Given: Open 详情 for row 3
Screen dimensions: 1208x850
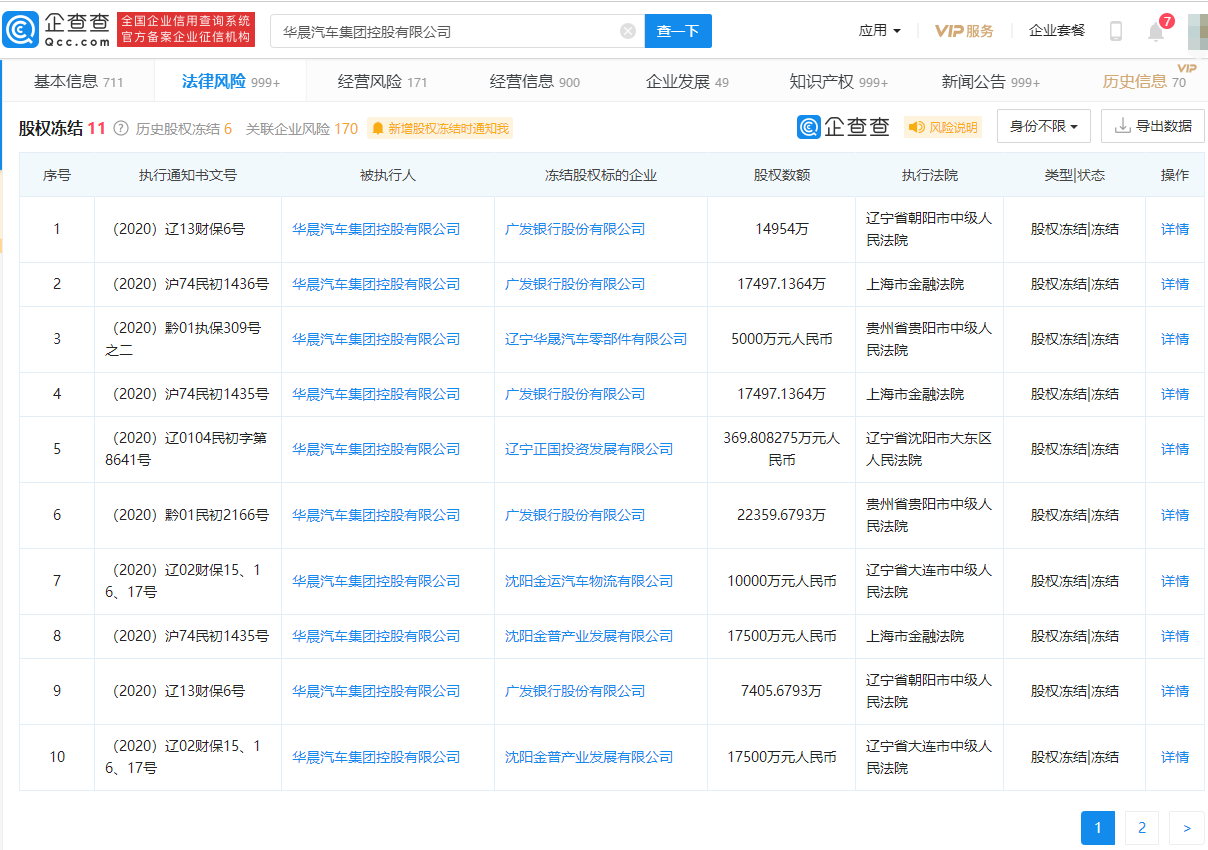Looking at the screenshot, I should click(1175, 339).
